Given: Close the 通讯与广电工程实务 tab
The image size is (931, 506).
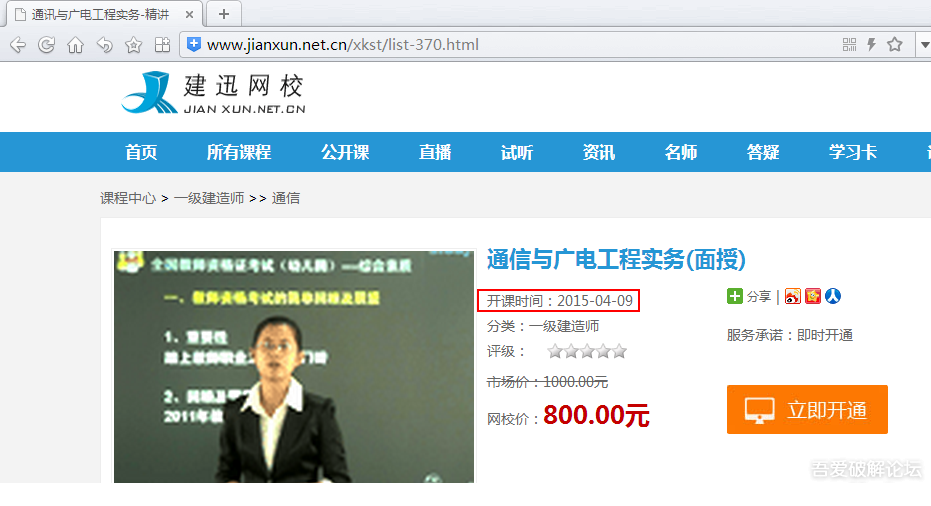Looking at the screenshot, I should click(189, 14).
